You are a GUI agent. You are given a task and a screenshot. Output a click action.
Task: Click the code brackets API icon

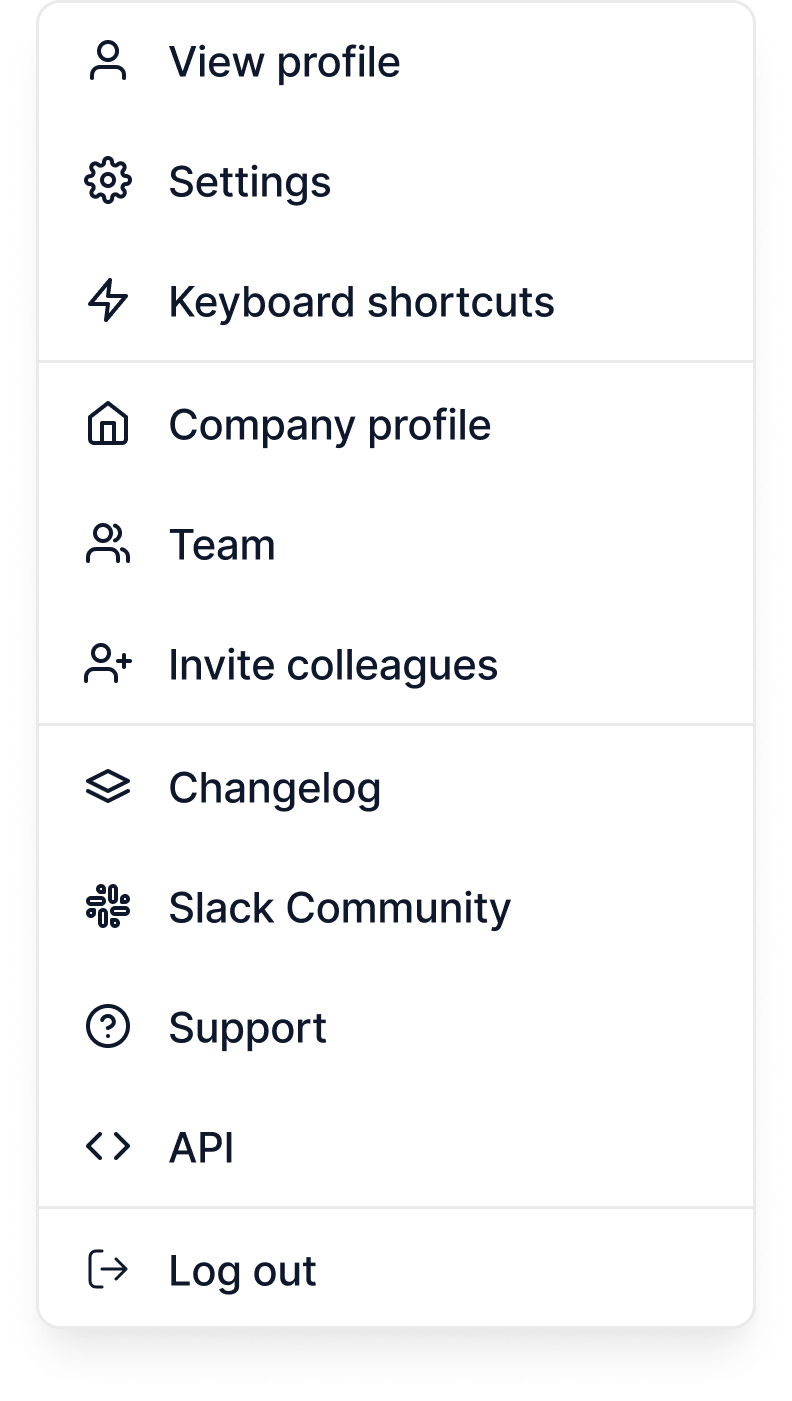pyautogui.click(x=108, y=1148)
